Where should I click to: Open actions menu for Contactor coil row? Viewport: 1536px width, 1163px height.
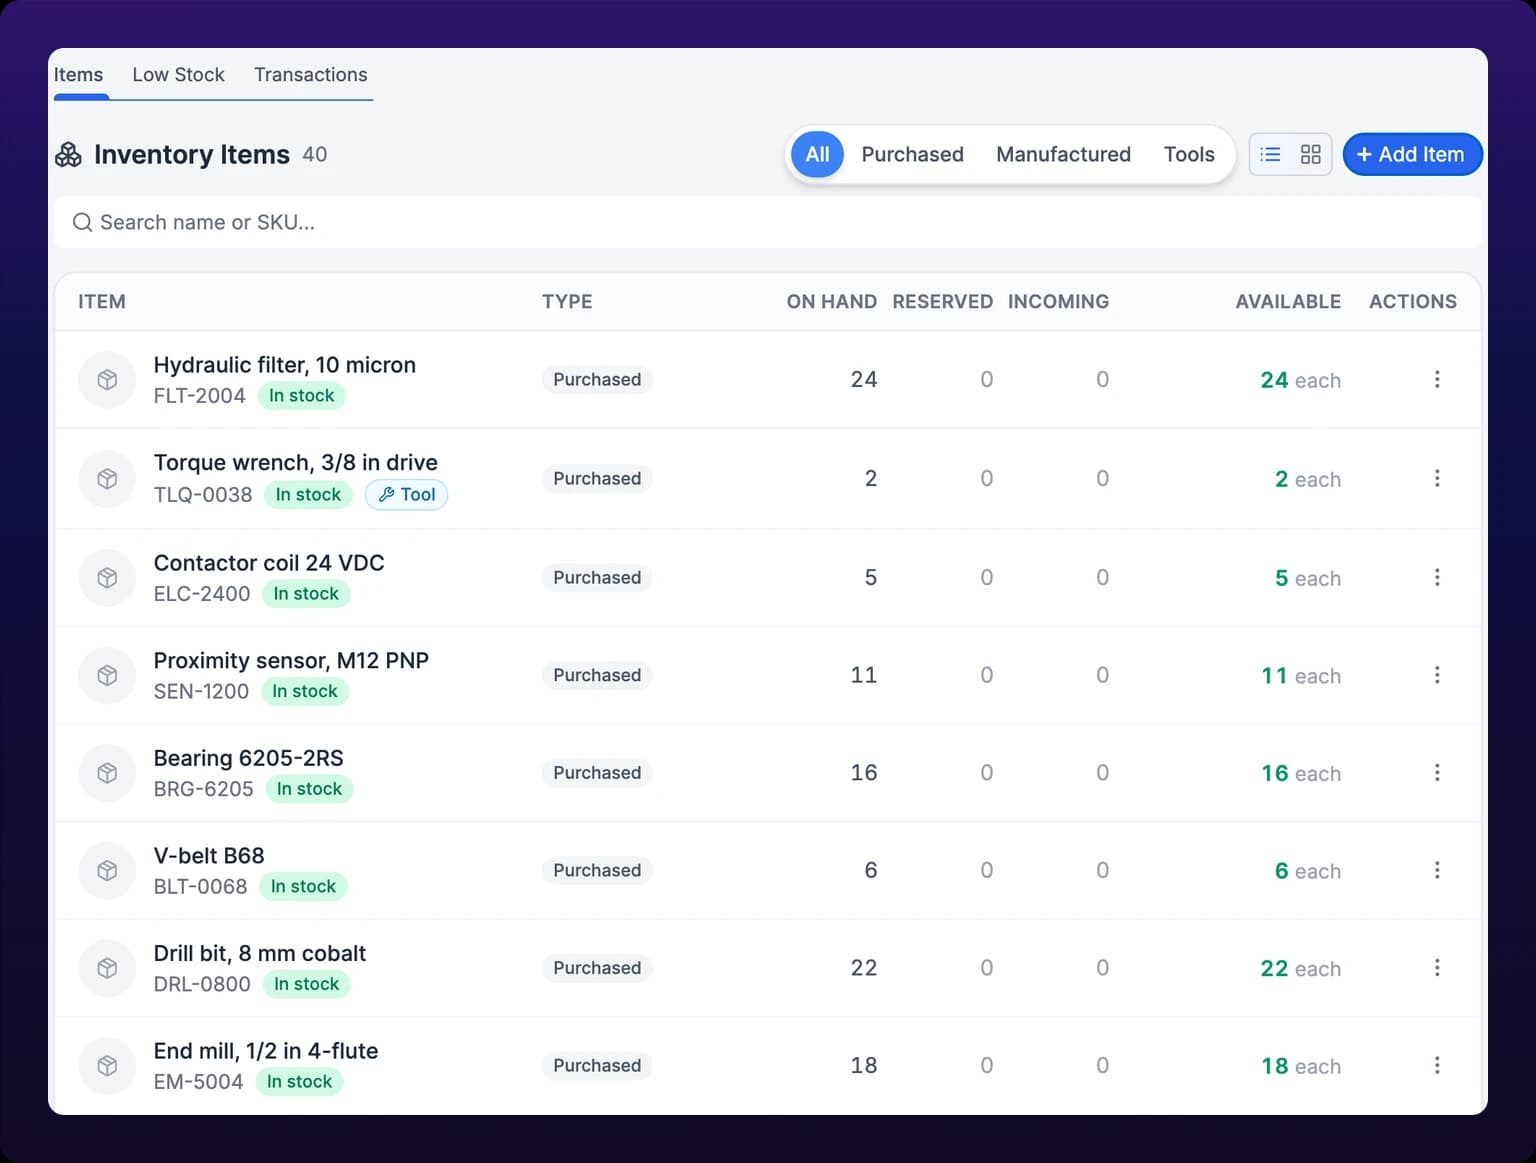1437,577
